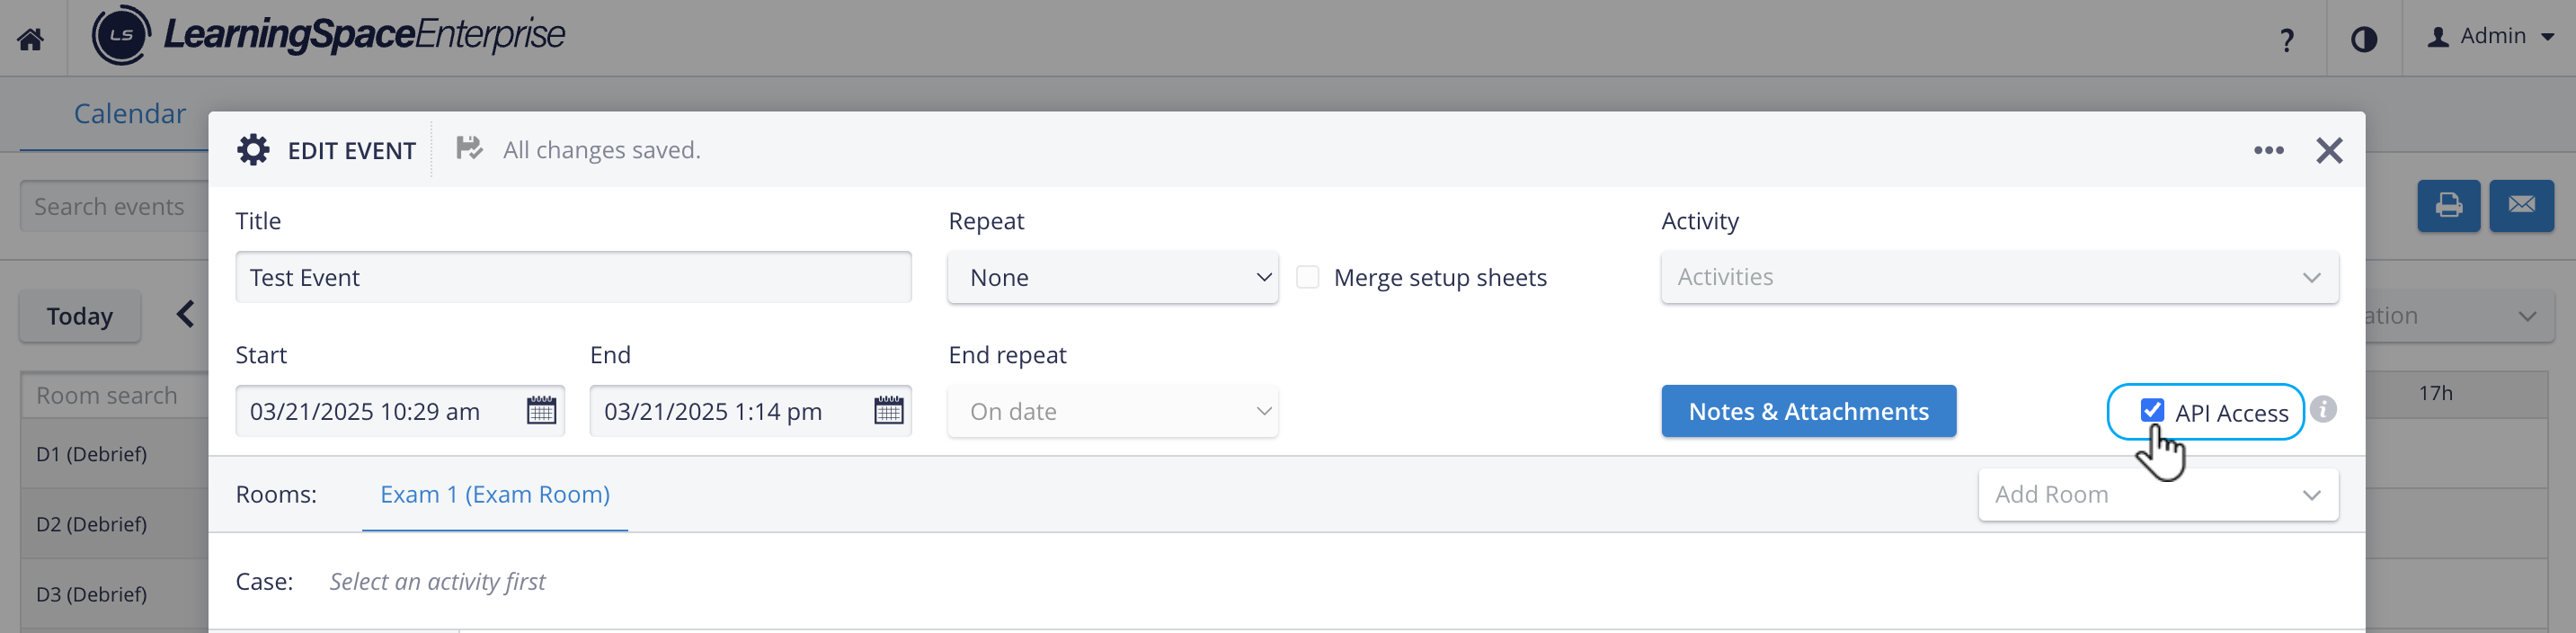Open the Activities dropdown
The height and width of the screenshot is (633, 2576).
click(1999, 277)
